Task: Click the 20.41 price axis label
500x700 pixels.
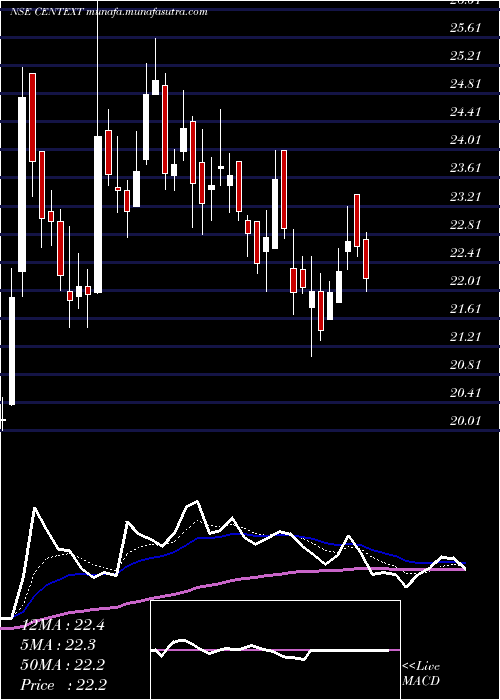Action: tap(465, 393)
